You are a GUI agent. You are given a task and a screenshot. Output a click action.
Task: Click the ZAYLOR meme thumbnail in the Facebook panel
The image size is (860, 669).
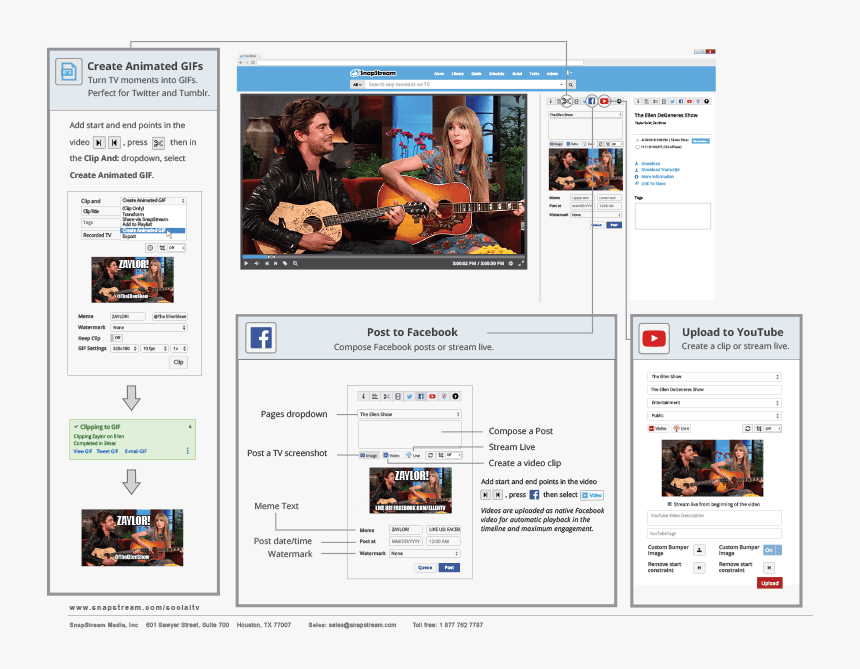click(410, 490)
